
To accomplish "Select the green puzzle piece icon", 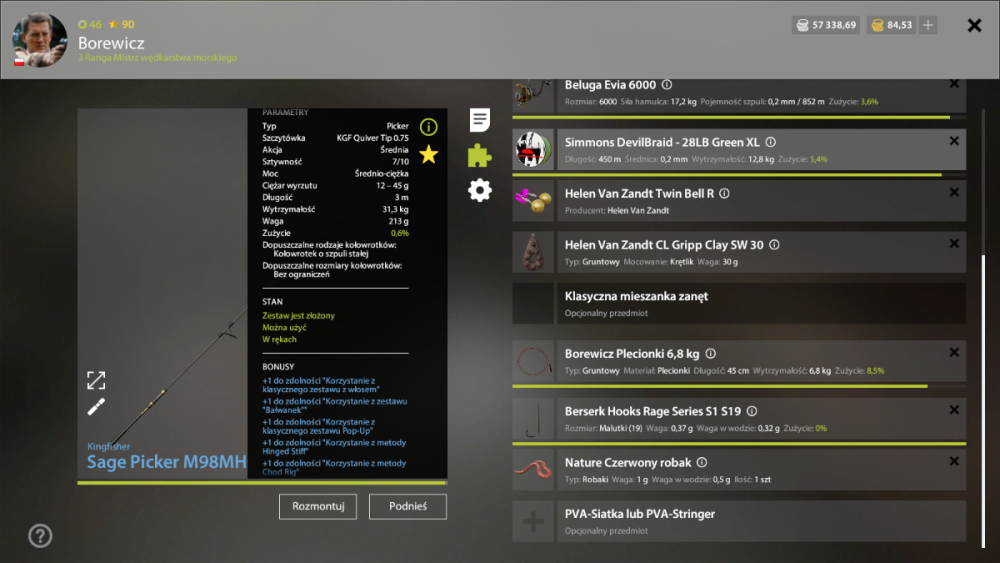I will pos(480,155).
